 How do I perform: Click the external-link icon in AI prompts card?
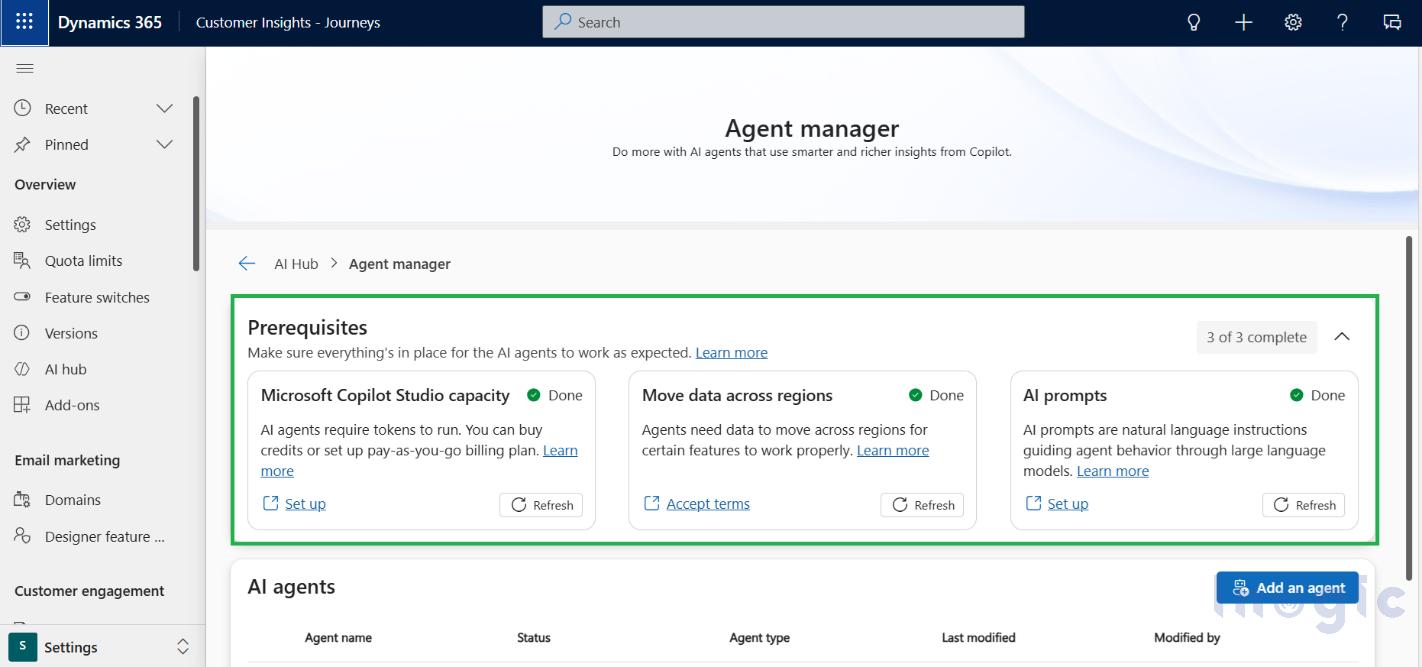(x=1033, y=503)
